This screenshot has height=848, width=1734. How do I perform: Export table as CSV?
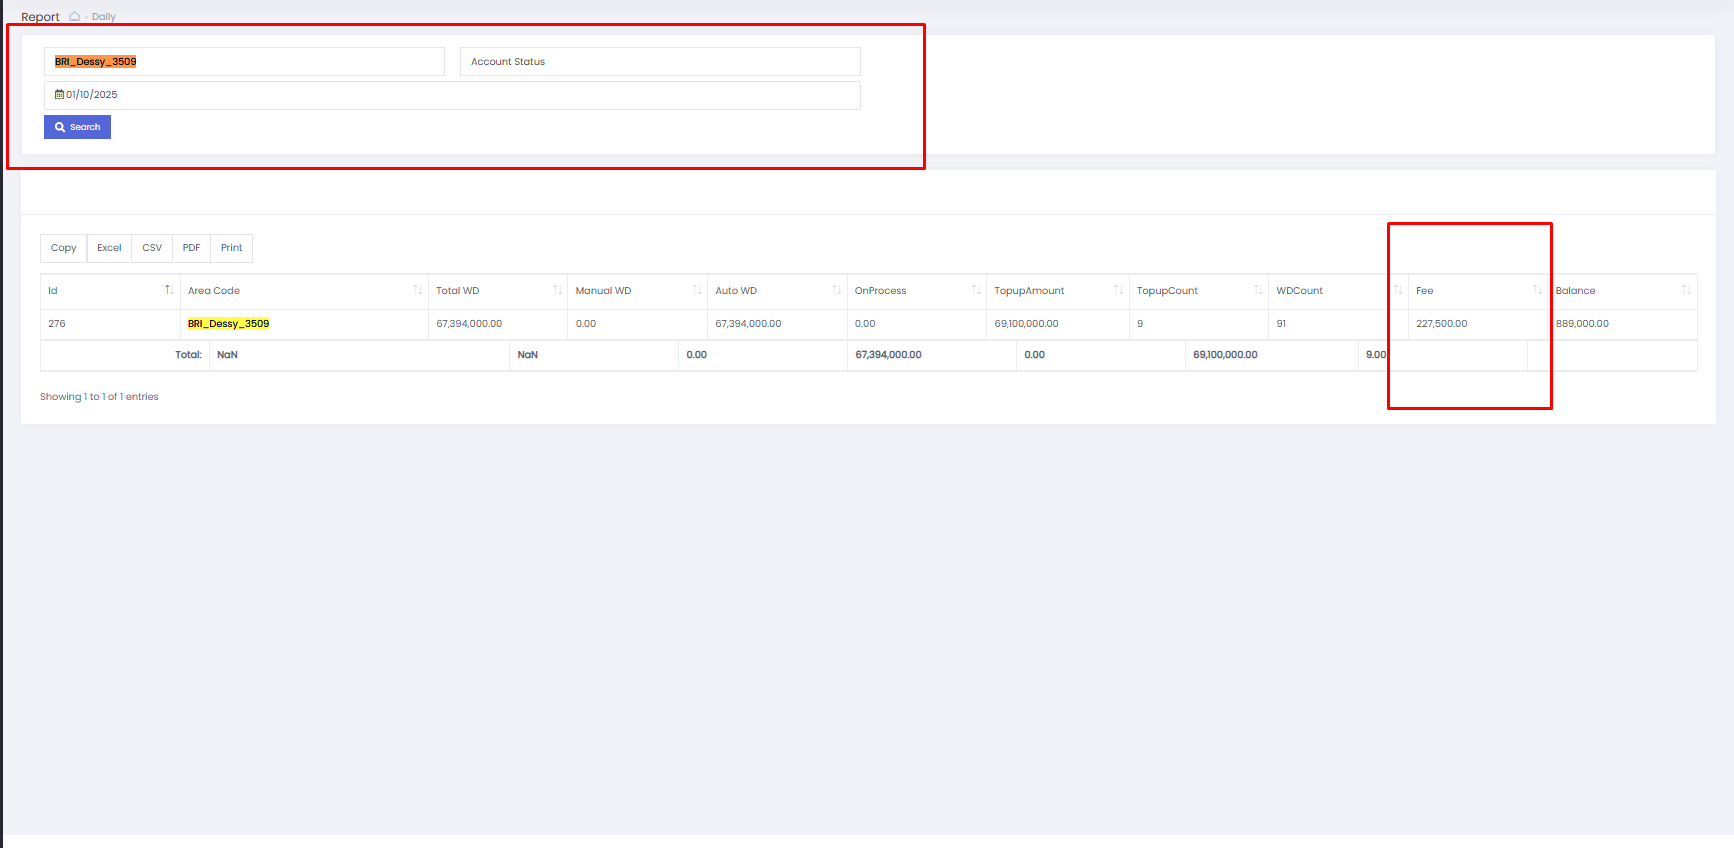[x=152, y=248]
